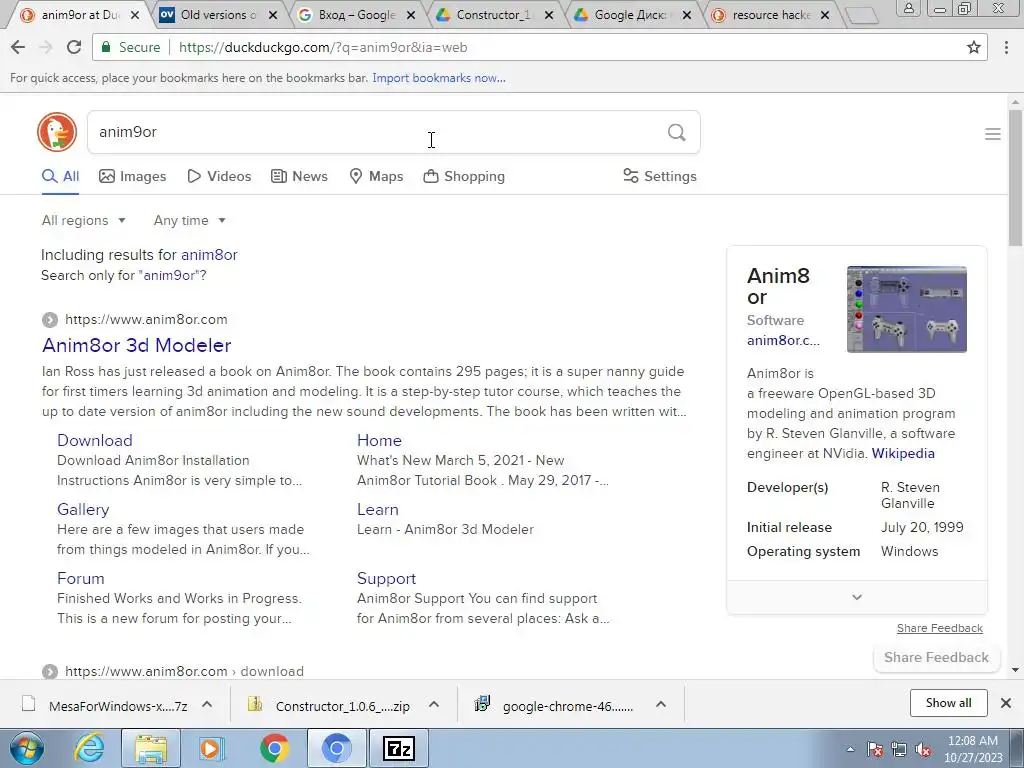Close the Constructor_1 Google Drive tab
Viewport: 1024px width, 768px height.
549,15
